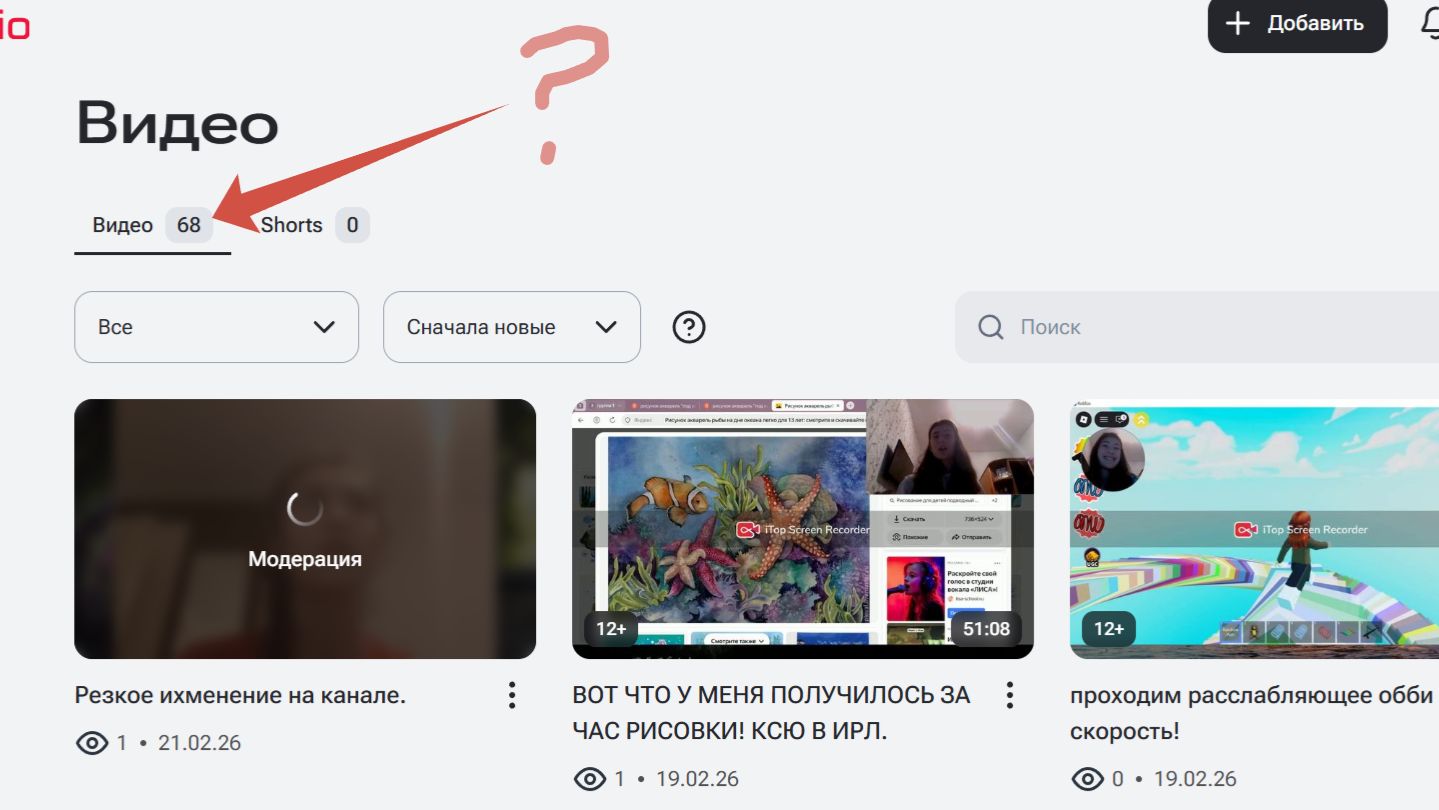Screen dimensions: 1439x810
Task: Click the plus icon in Добавить
Action: (1238, 23)
